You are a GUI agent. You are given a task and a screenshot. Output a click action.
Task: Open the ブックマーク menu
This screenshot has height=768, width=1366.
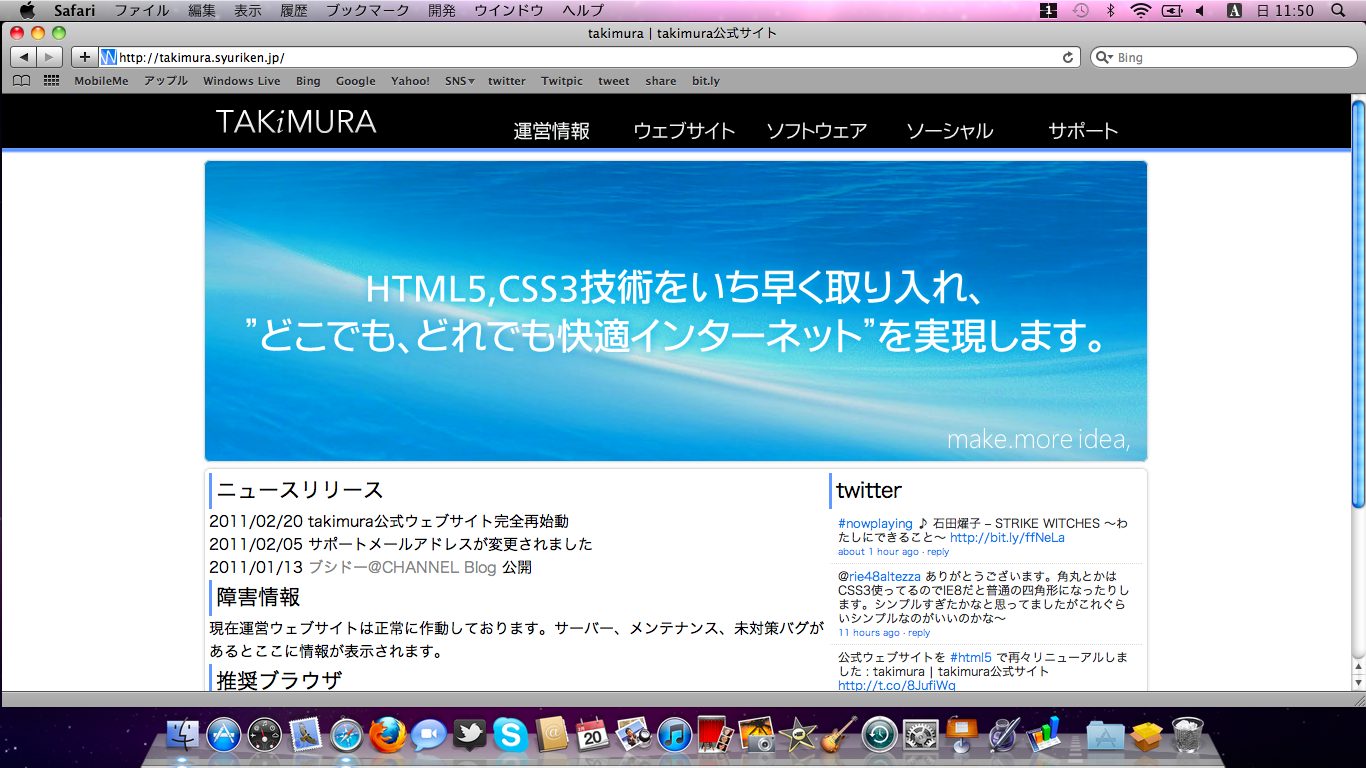[x=367, y=11]
